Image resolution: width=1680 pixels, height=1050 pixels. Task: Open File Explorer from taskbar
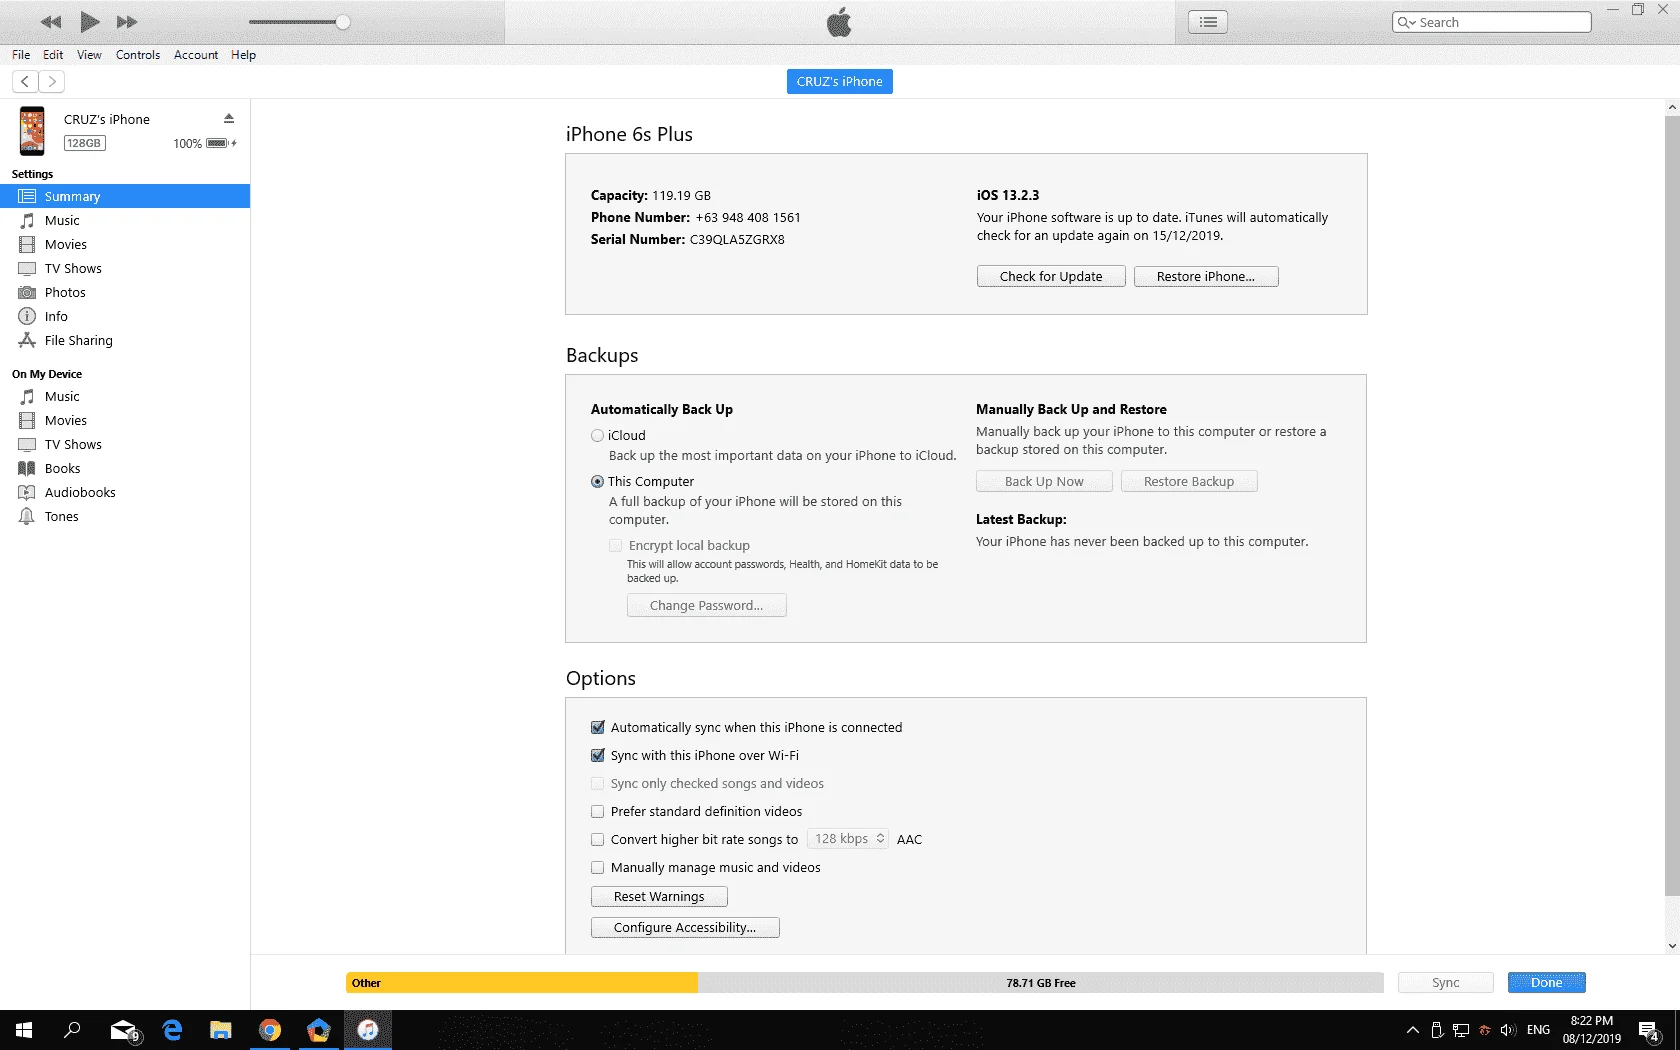click(221, 1030)
